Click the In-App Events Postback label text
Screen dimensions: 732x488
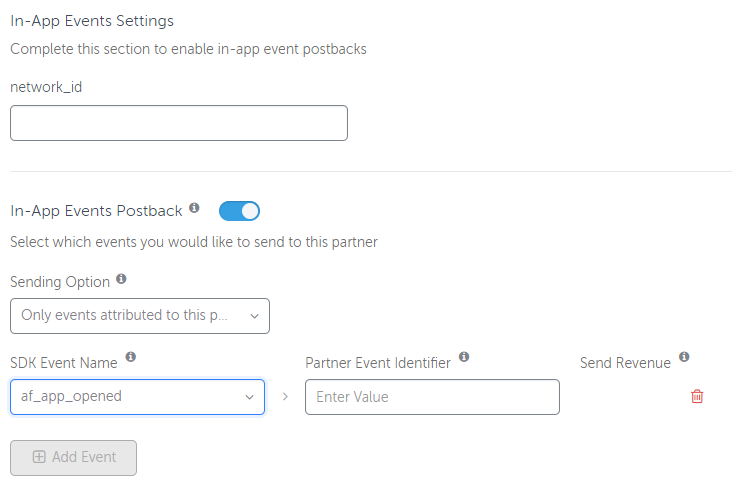click(96, 211)
